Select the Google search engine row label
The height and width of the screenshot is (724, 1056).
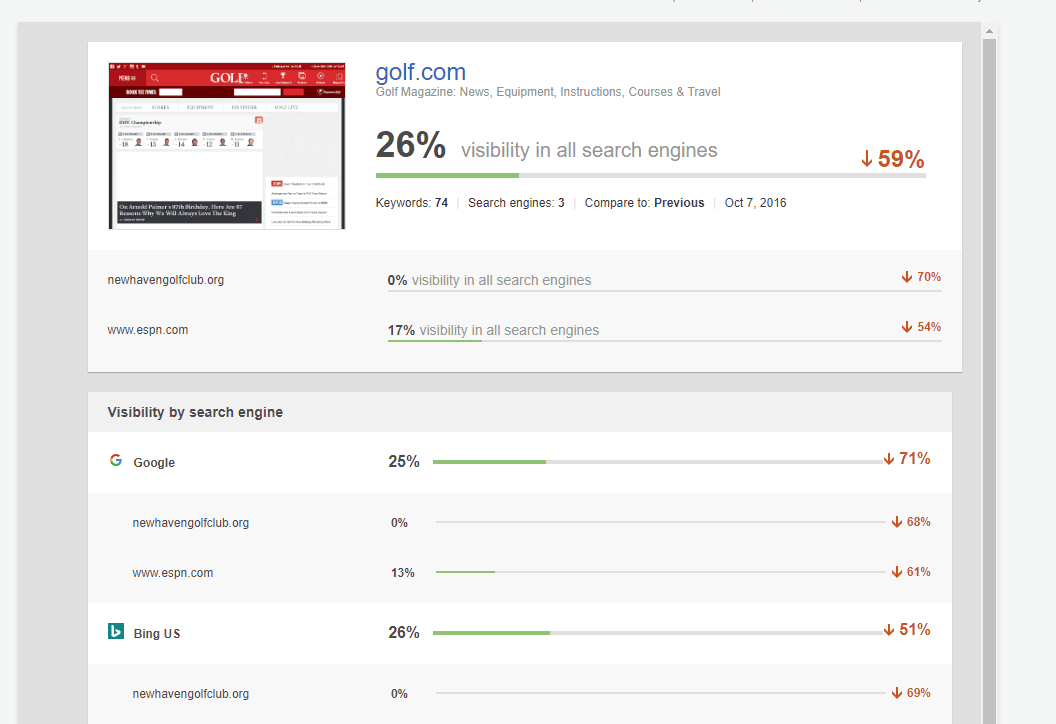point(154,463)
